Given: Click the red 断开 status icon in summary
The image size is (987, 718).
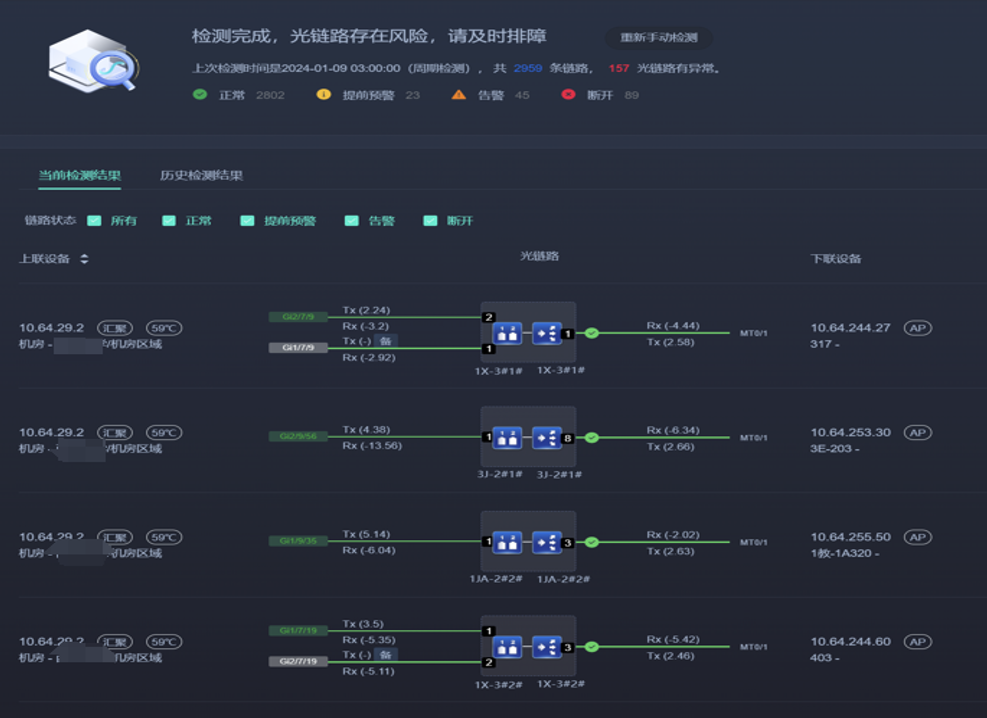Looking at the screenshot, I should pos(569,95).
